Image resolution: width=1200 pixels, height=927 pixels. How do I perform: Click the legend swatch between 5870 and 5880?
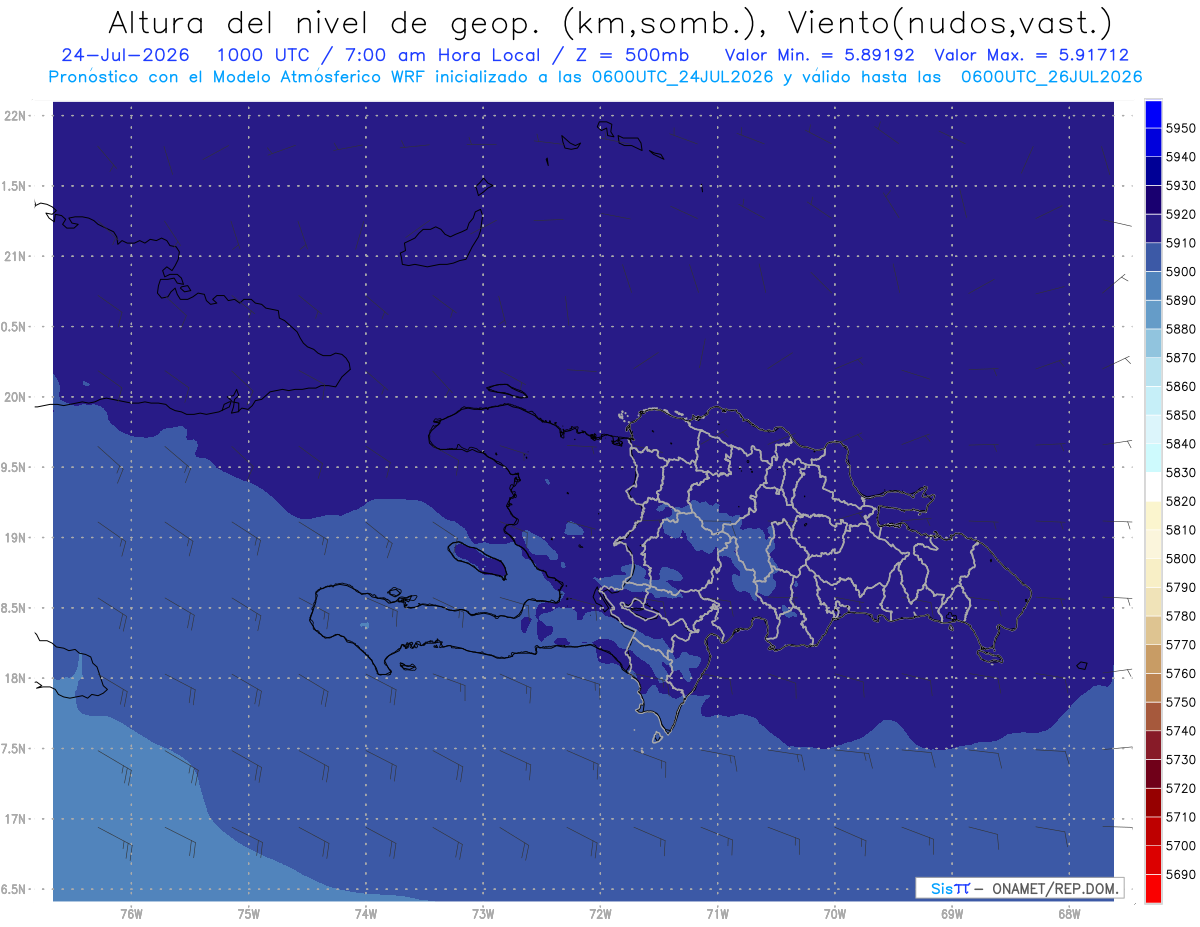(1152, 344)
